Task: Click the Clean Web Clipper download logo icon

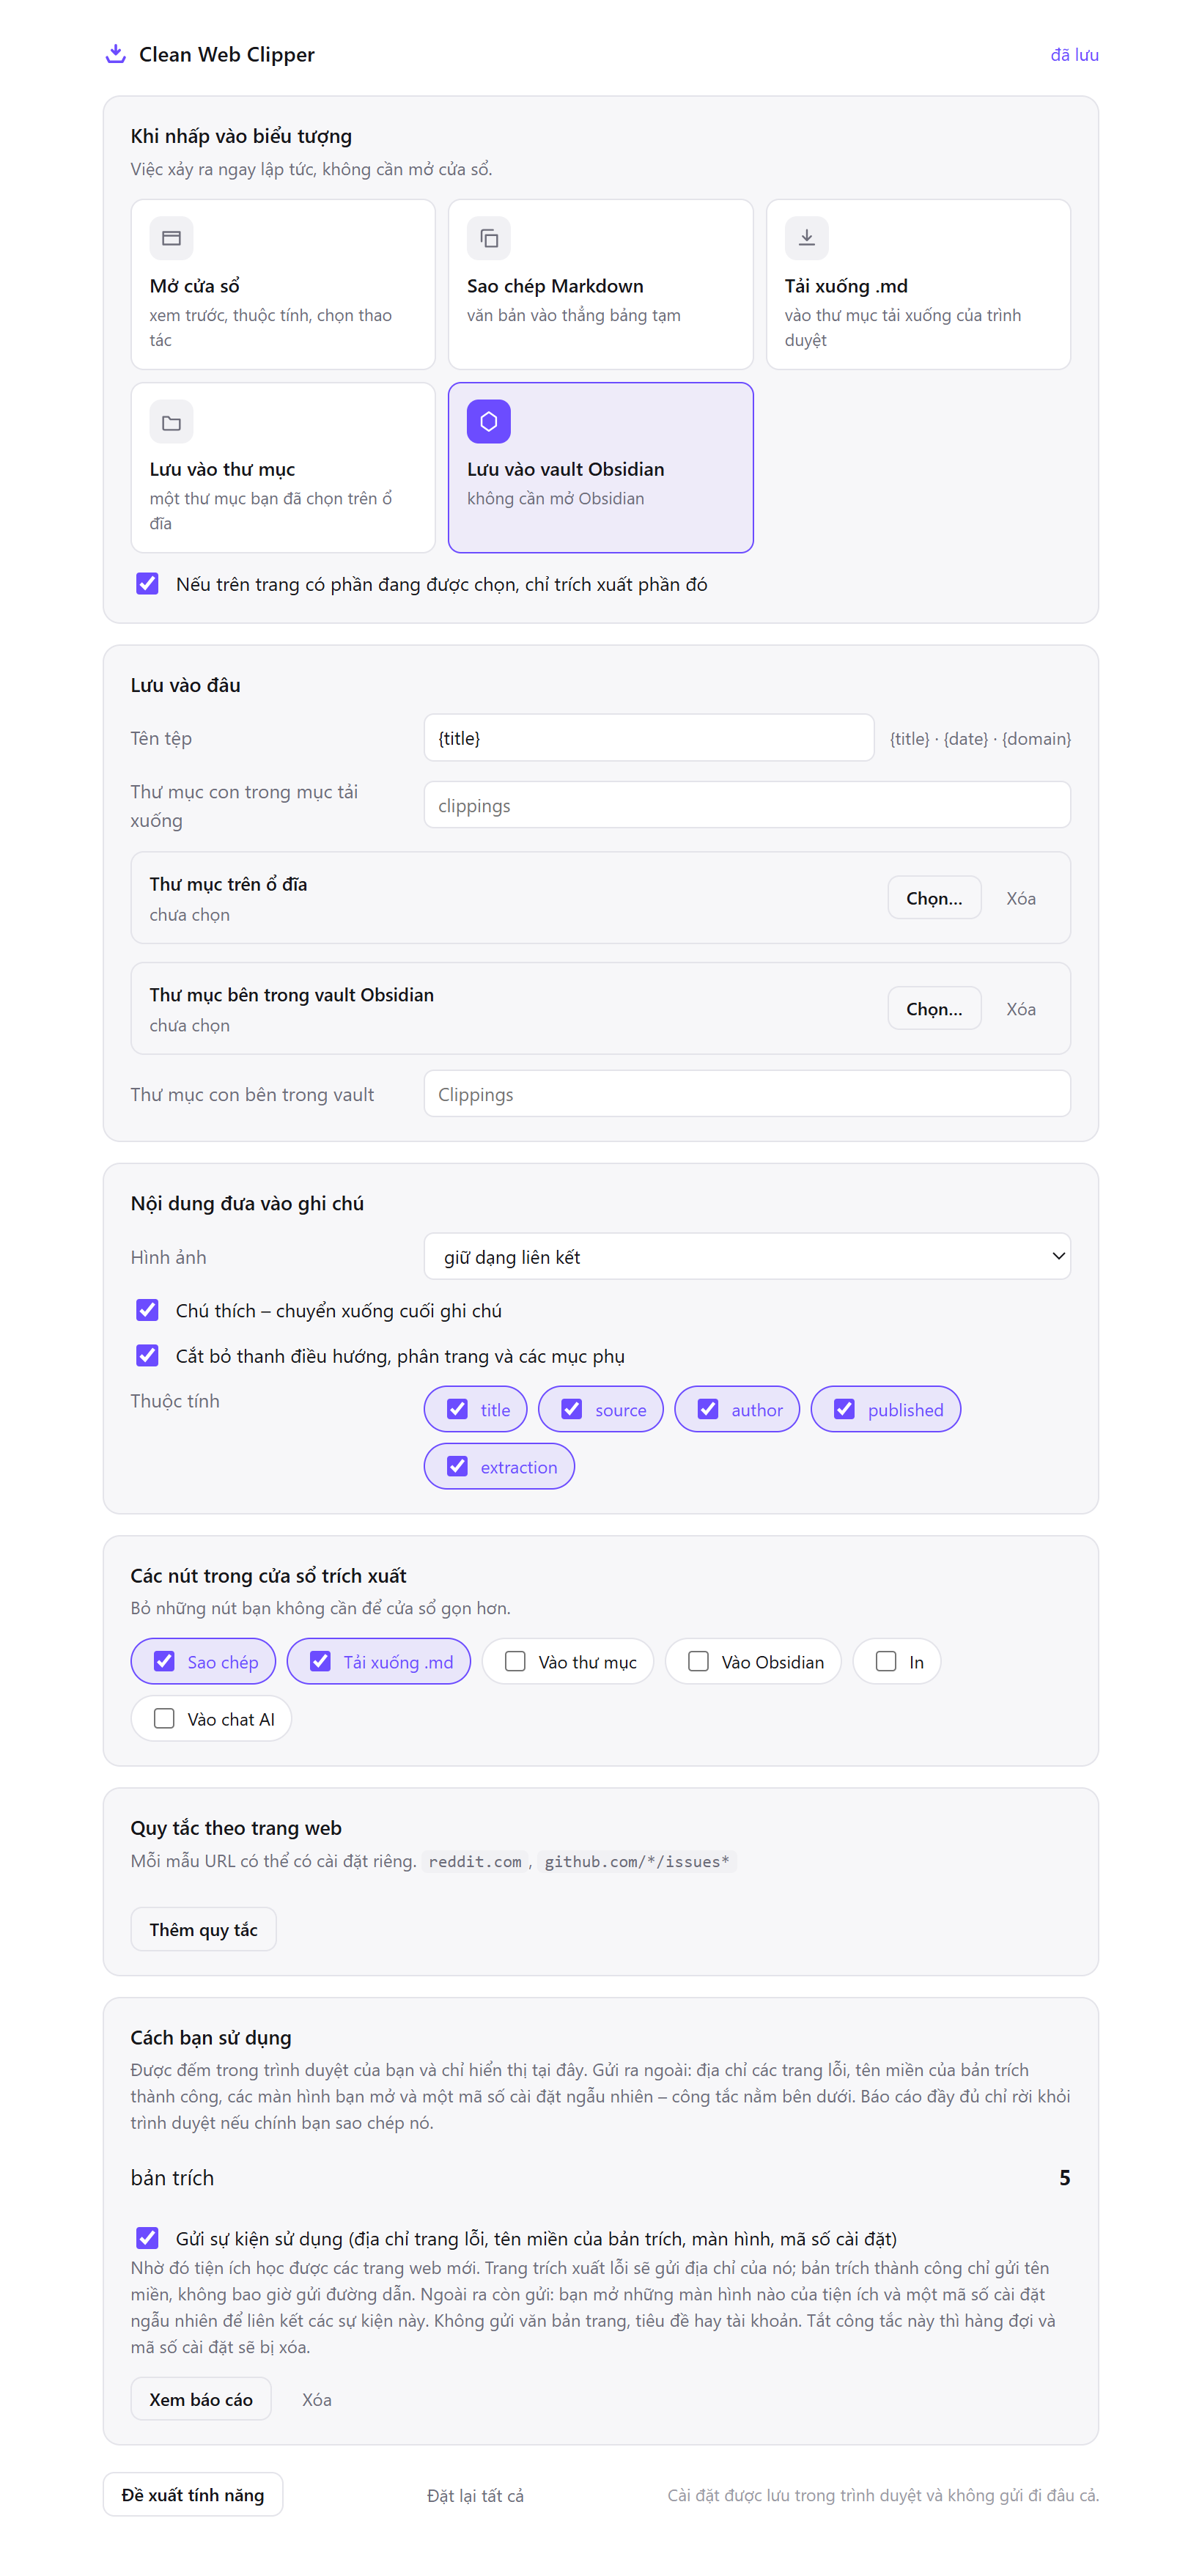Action: [x=115, y=54]
